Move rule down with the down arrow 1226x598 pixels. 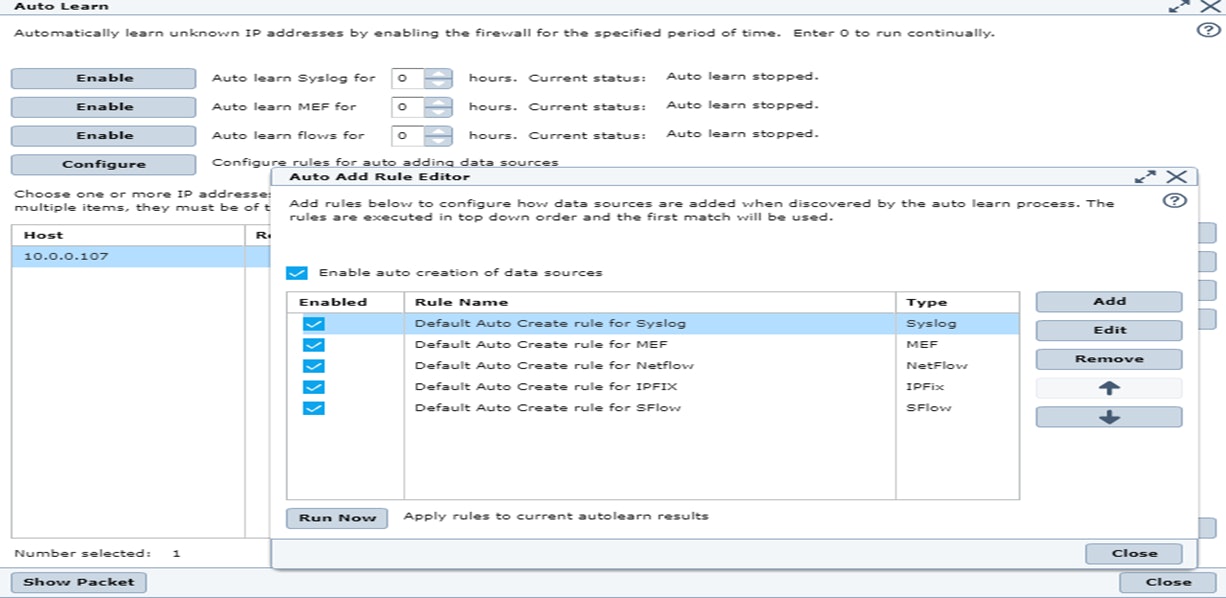pos(1108,417)
